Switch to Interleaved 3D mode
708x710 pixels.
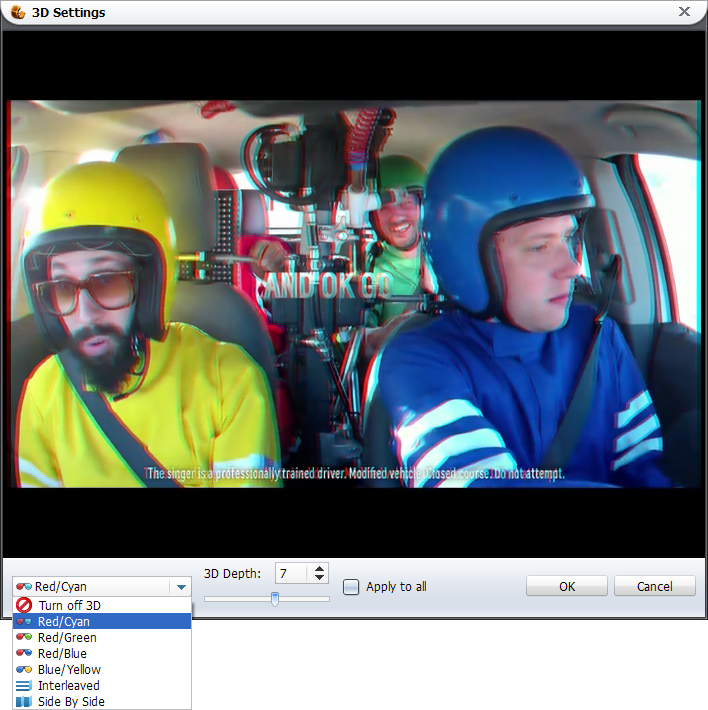tap(102, 686)
